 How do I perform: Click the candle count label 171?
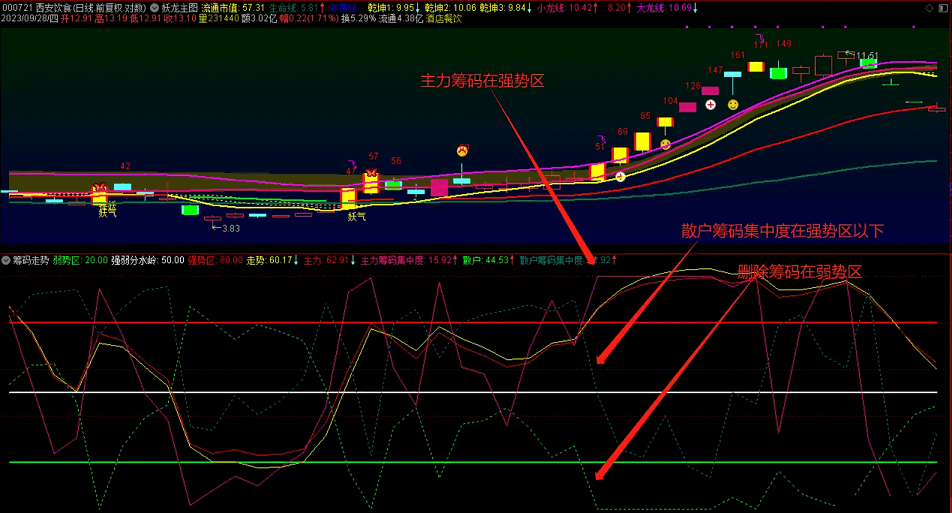point(761,45)
